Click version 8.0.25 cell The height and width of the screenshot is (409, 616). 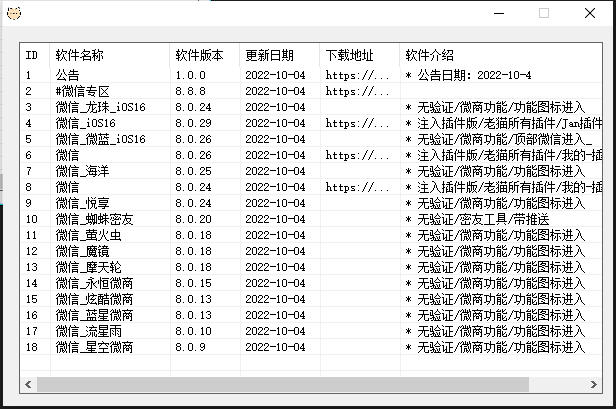click(193, 171)
